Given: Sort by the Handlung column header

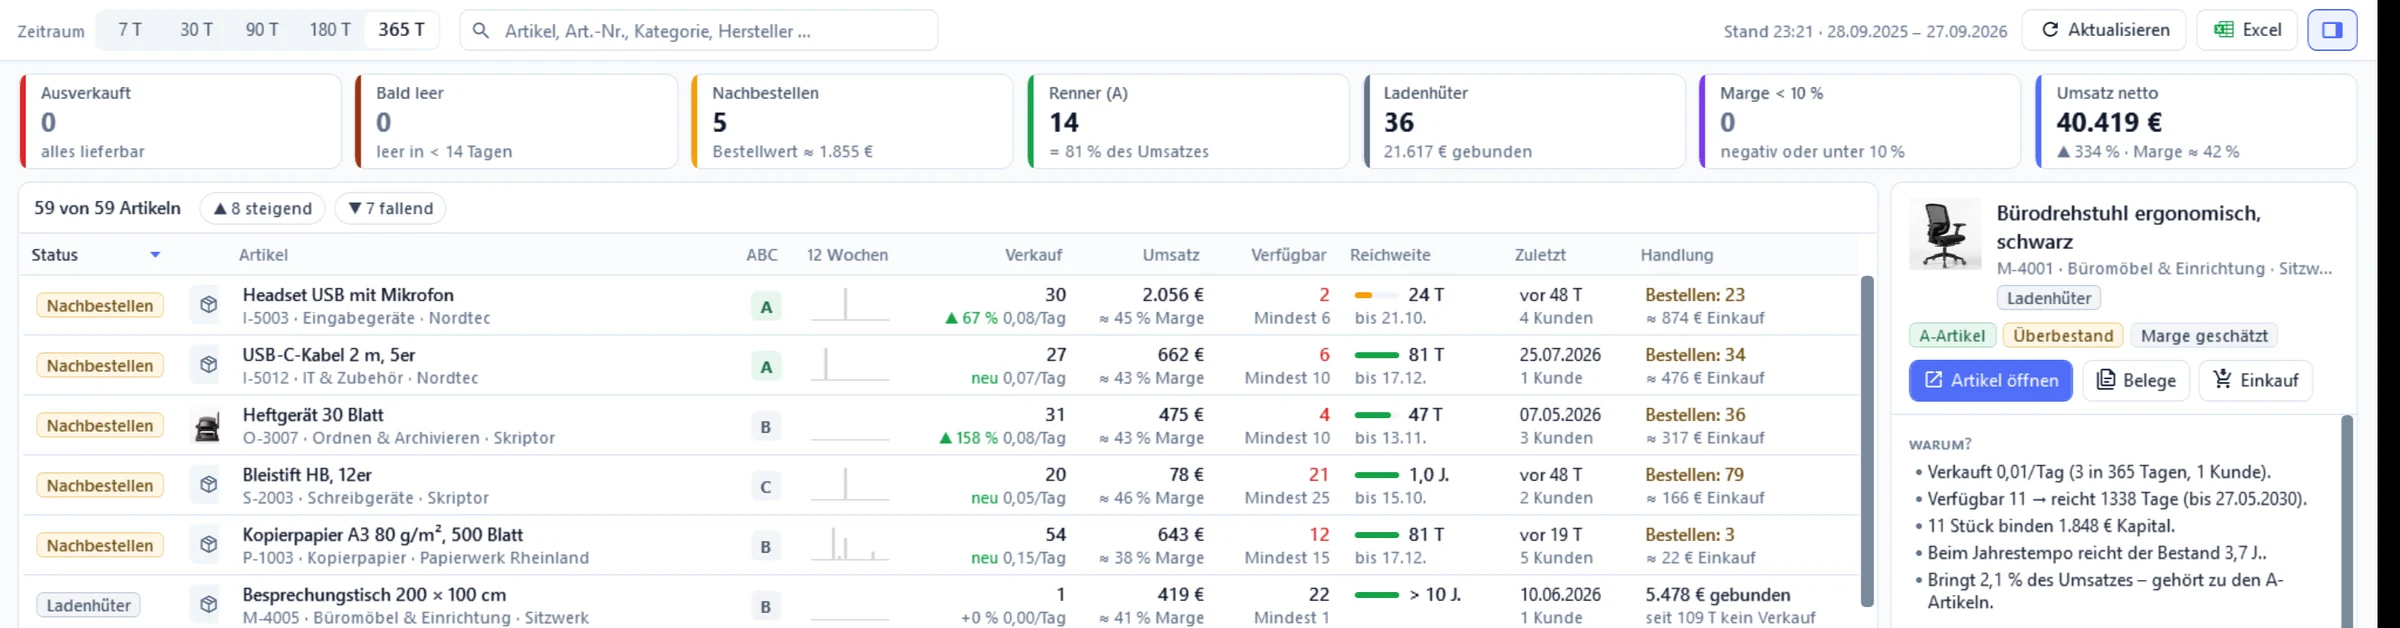Looking at the screenshot, I should [1677, 255].
